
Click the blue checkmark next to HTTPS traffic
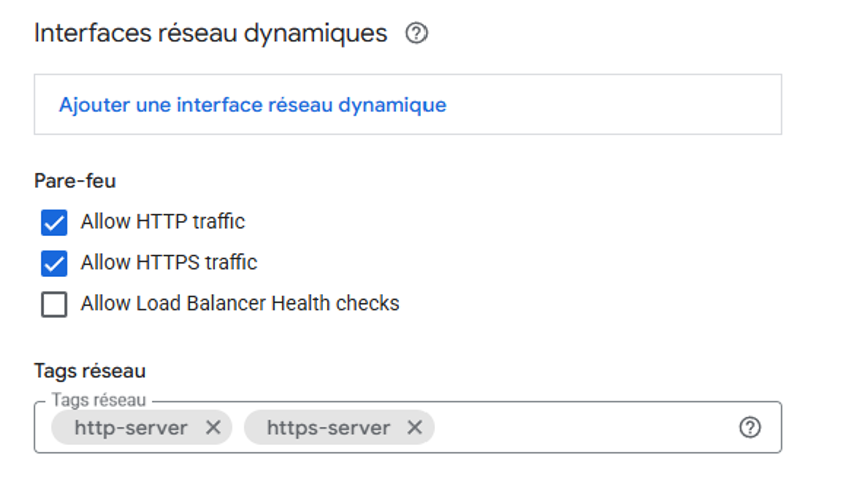click(54, 263)
